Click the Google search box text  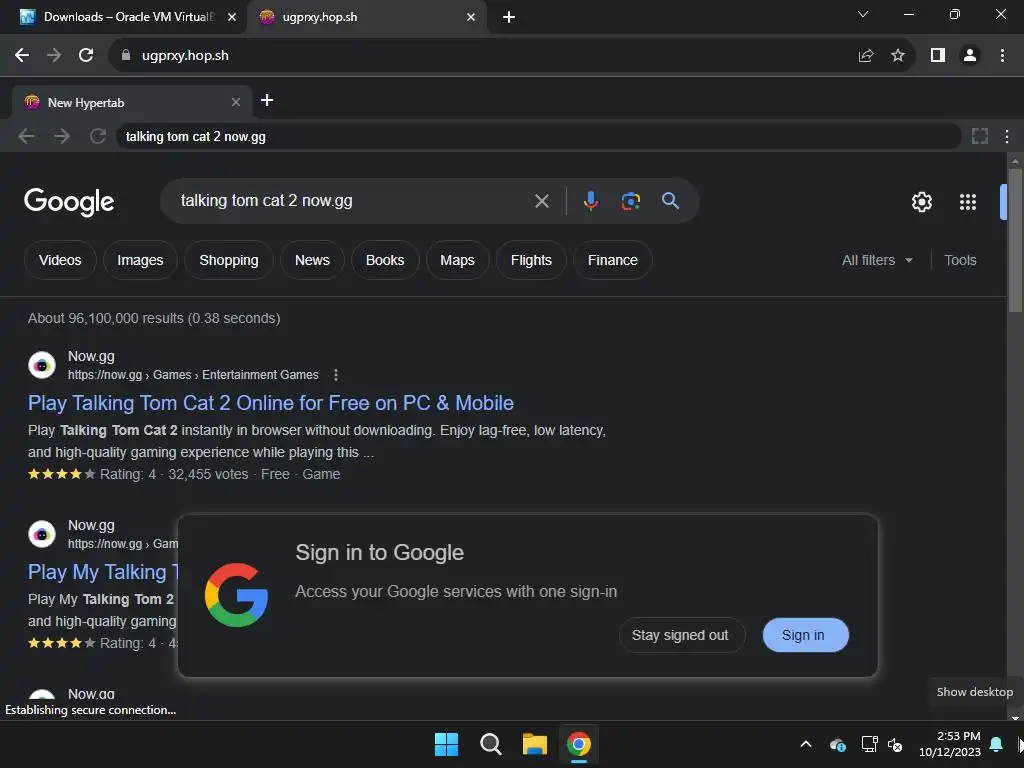point(266,200)
